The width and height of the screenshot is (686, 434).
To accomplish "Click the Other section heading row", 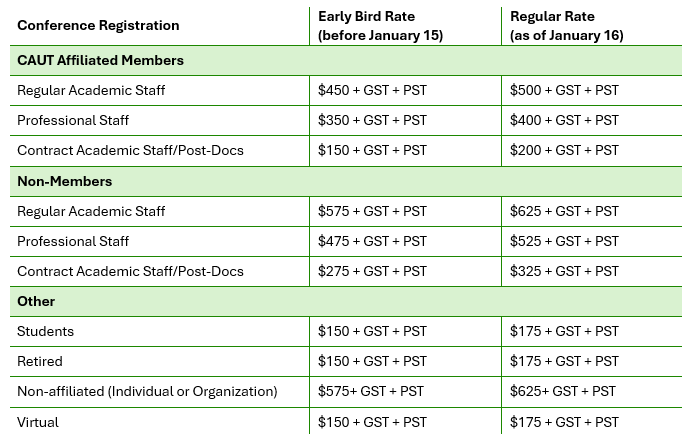I will [346, 301].
